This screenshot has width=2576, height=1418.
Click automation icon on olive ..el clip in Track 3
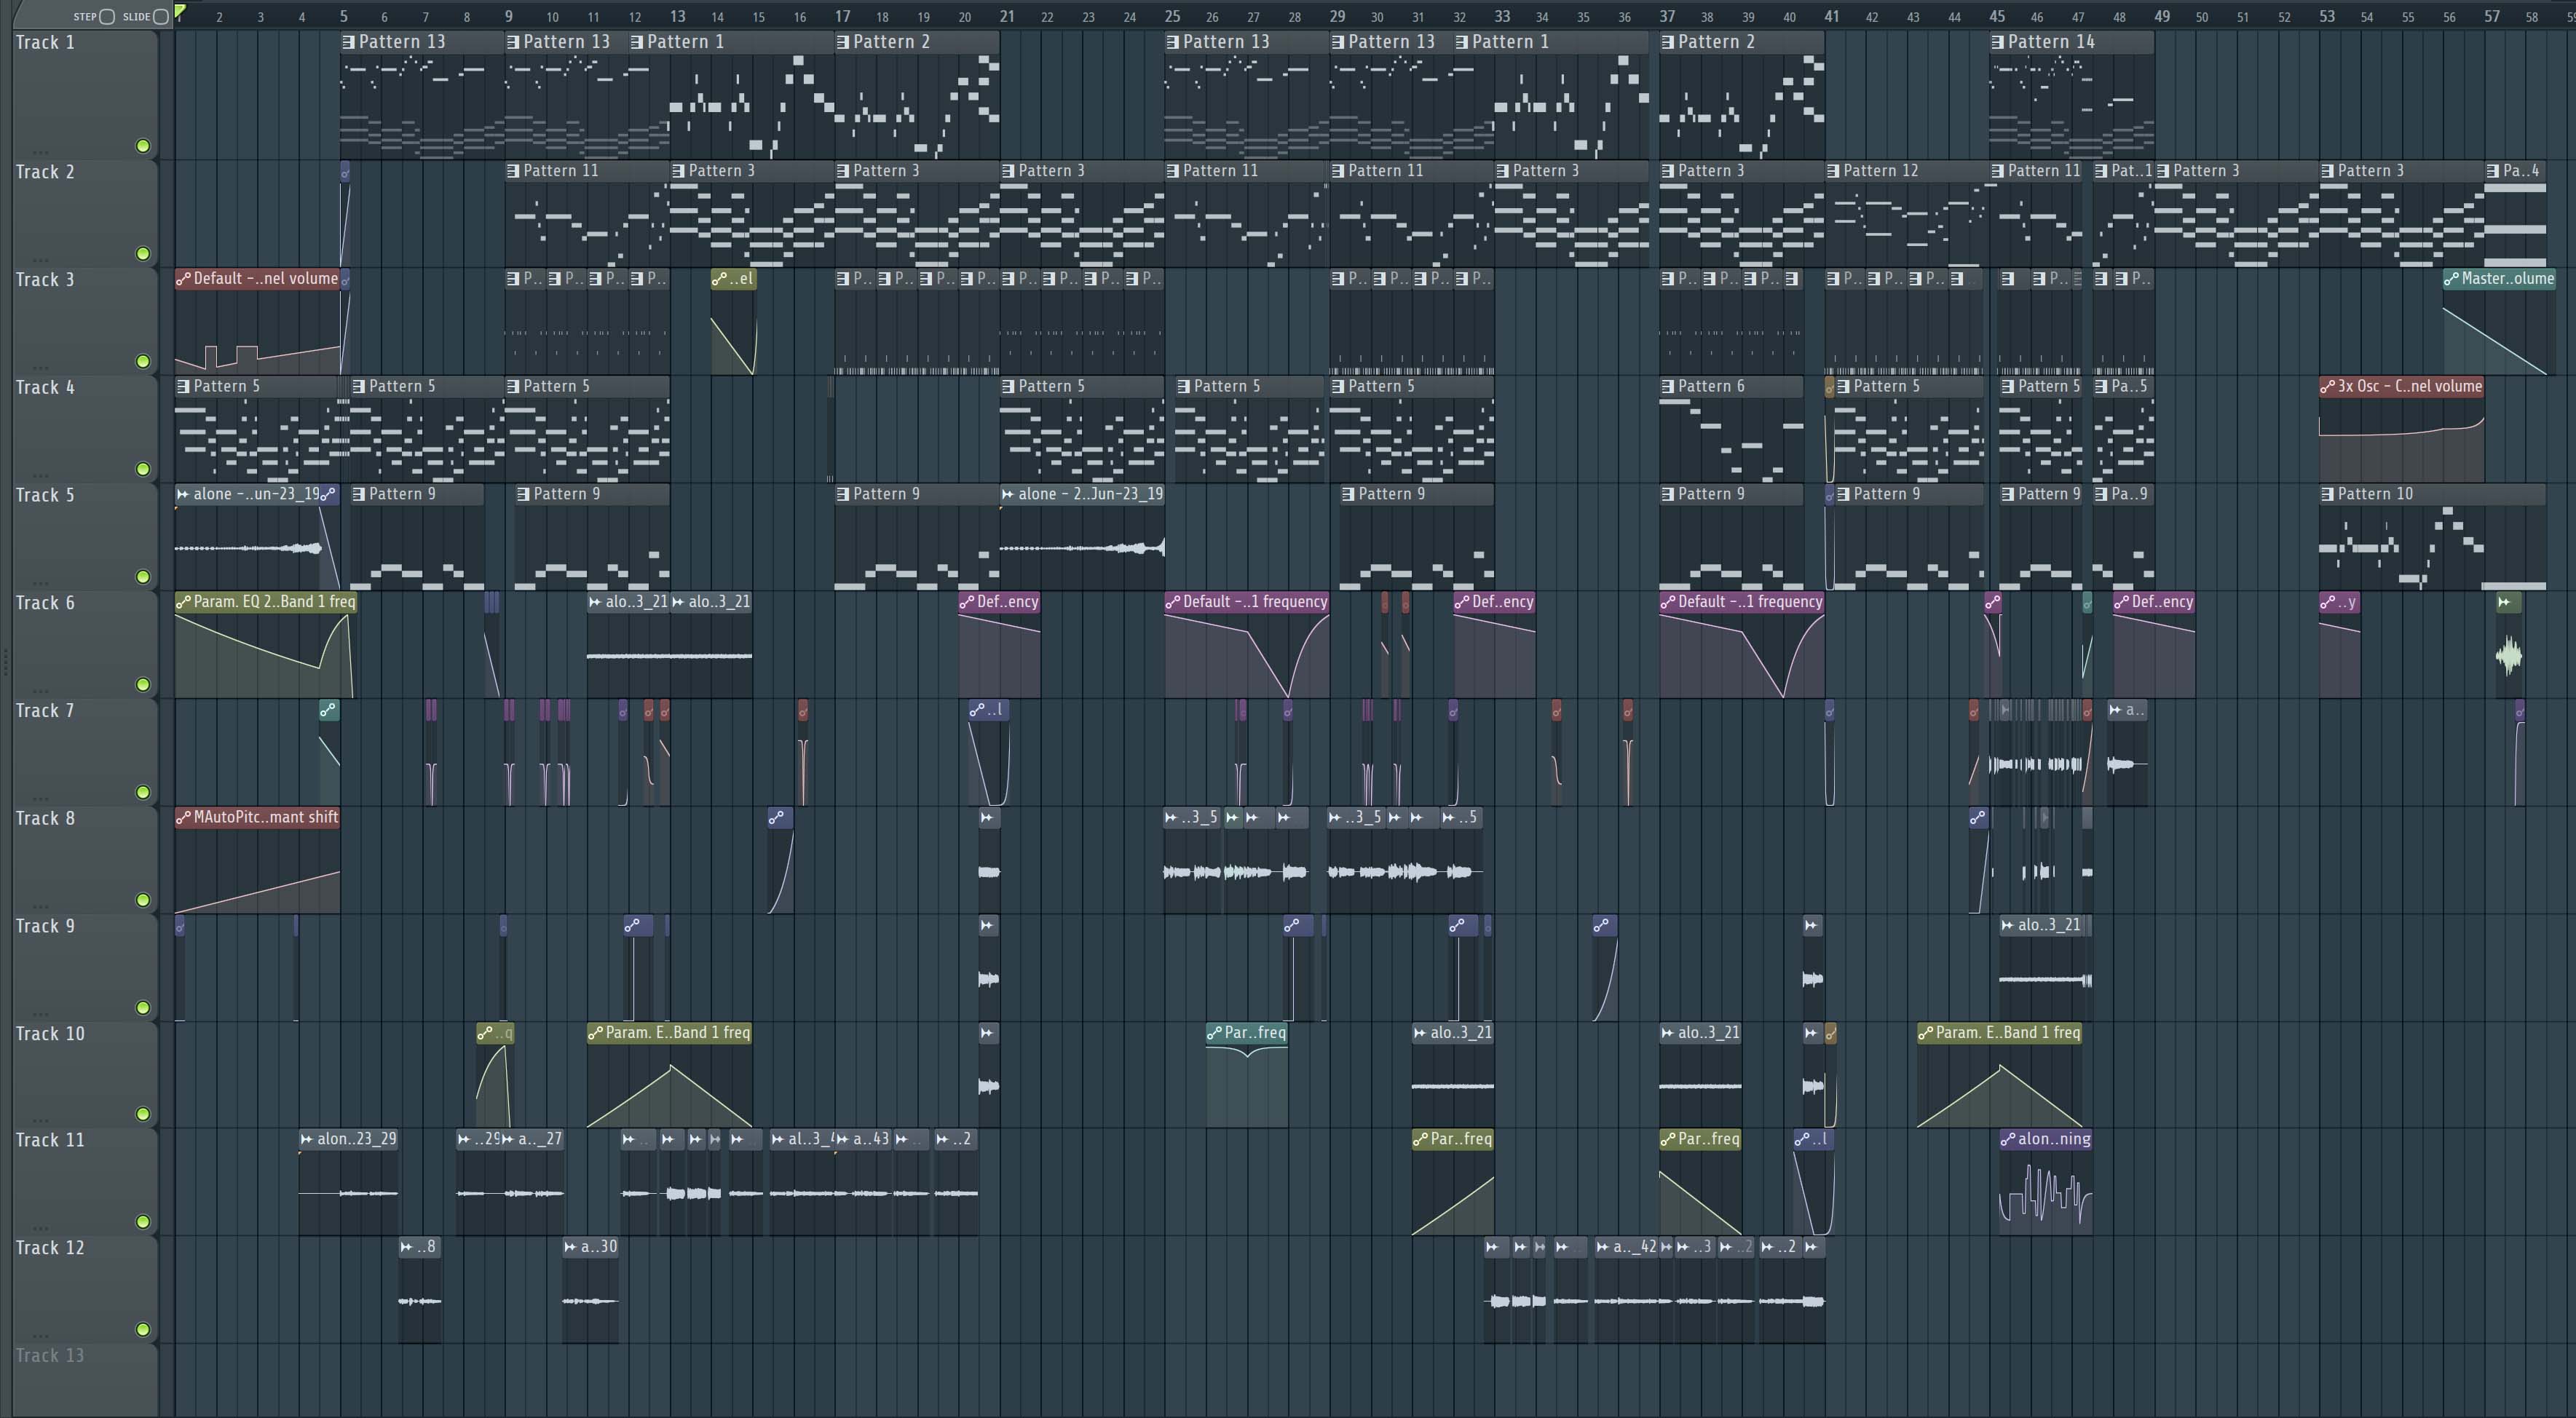720,279
